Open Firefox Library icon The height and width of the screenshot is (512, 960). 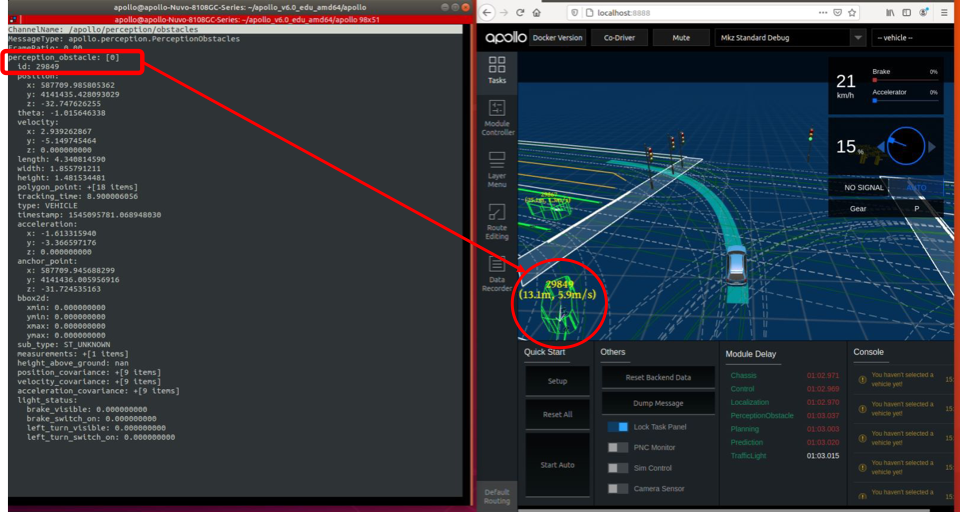pyautogui.click(x=890, y=12)
